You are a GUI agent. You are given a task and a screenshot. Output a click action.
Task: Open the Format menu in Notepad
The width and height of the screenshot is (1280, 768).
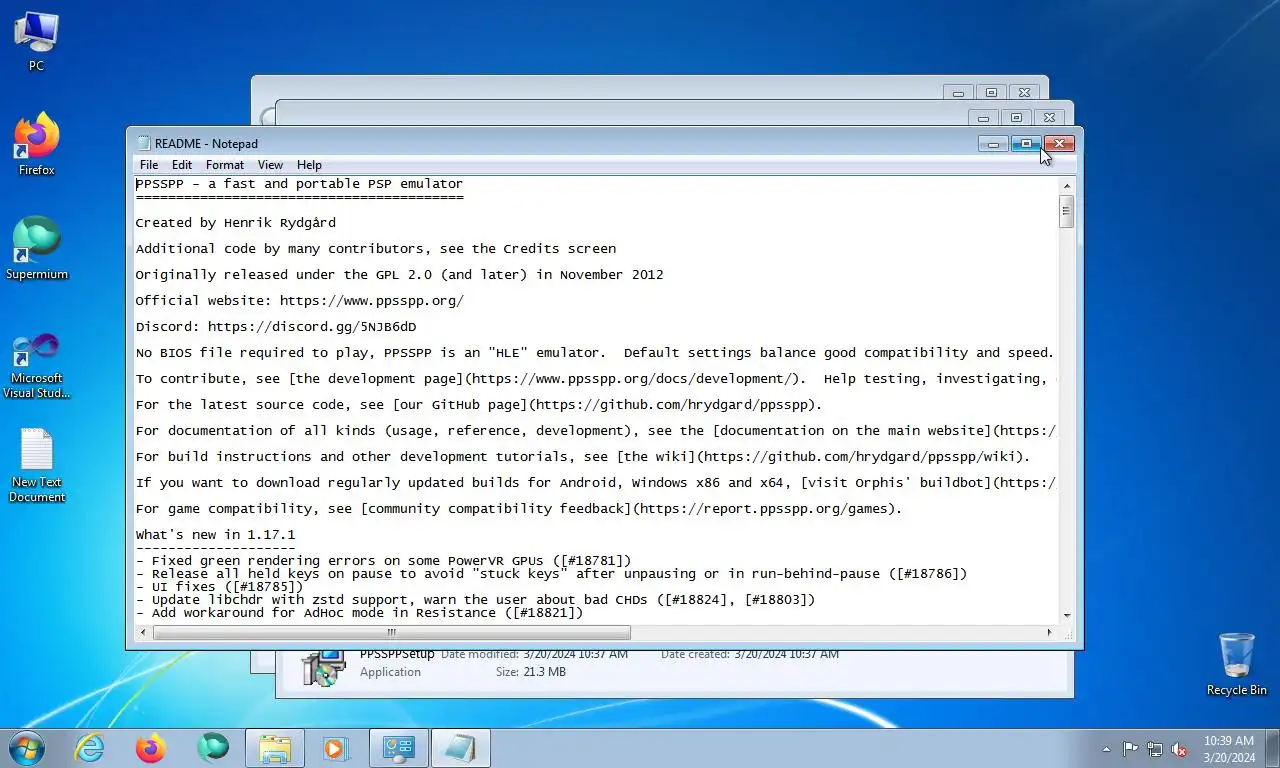[225, 165]
